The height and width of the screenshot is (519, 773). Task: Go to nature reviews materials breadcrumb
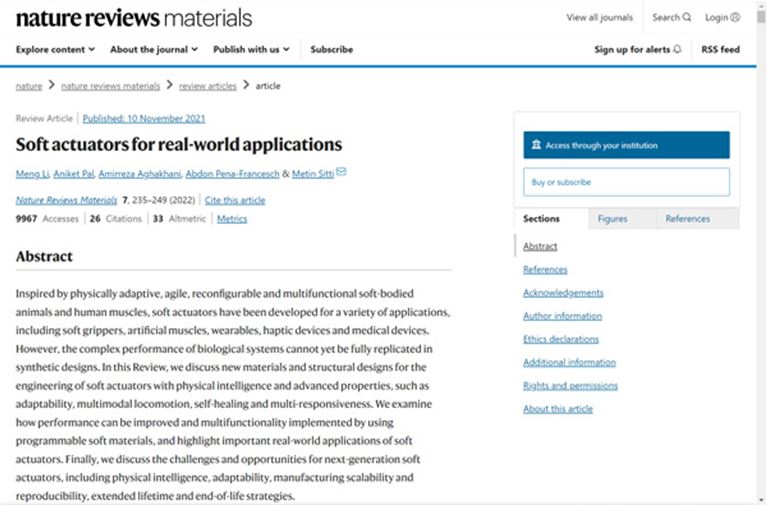point(110,86)
